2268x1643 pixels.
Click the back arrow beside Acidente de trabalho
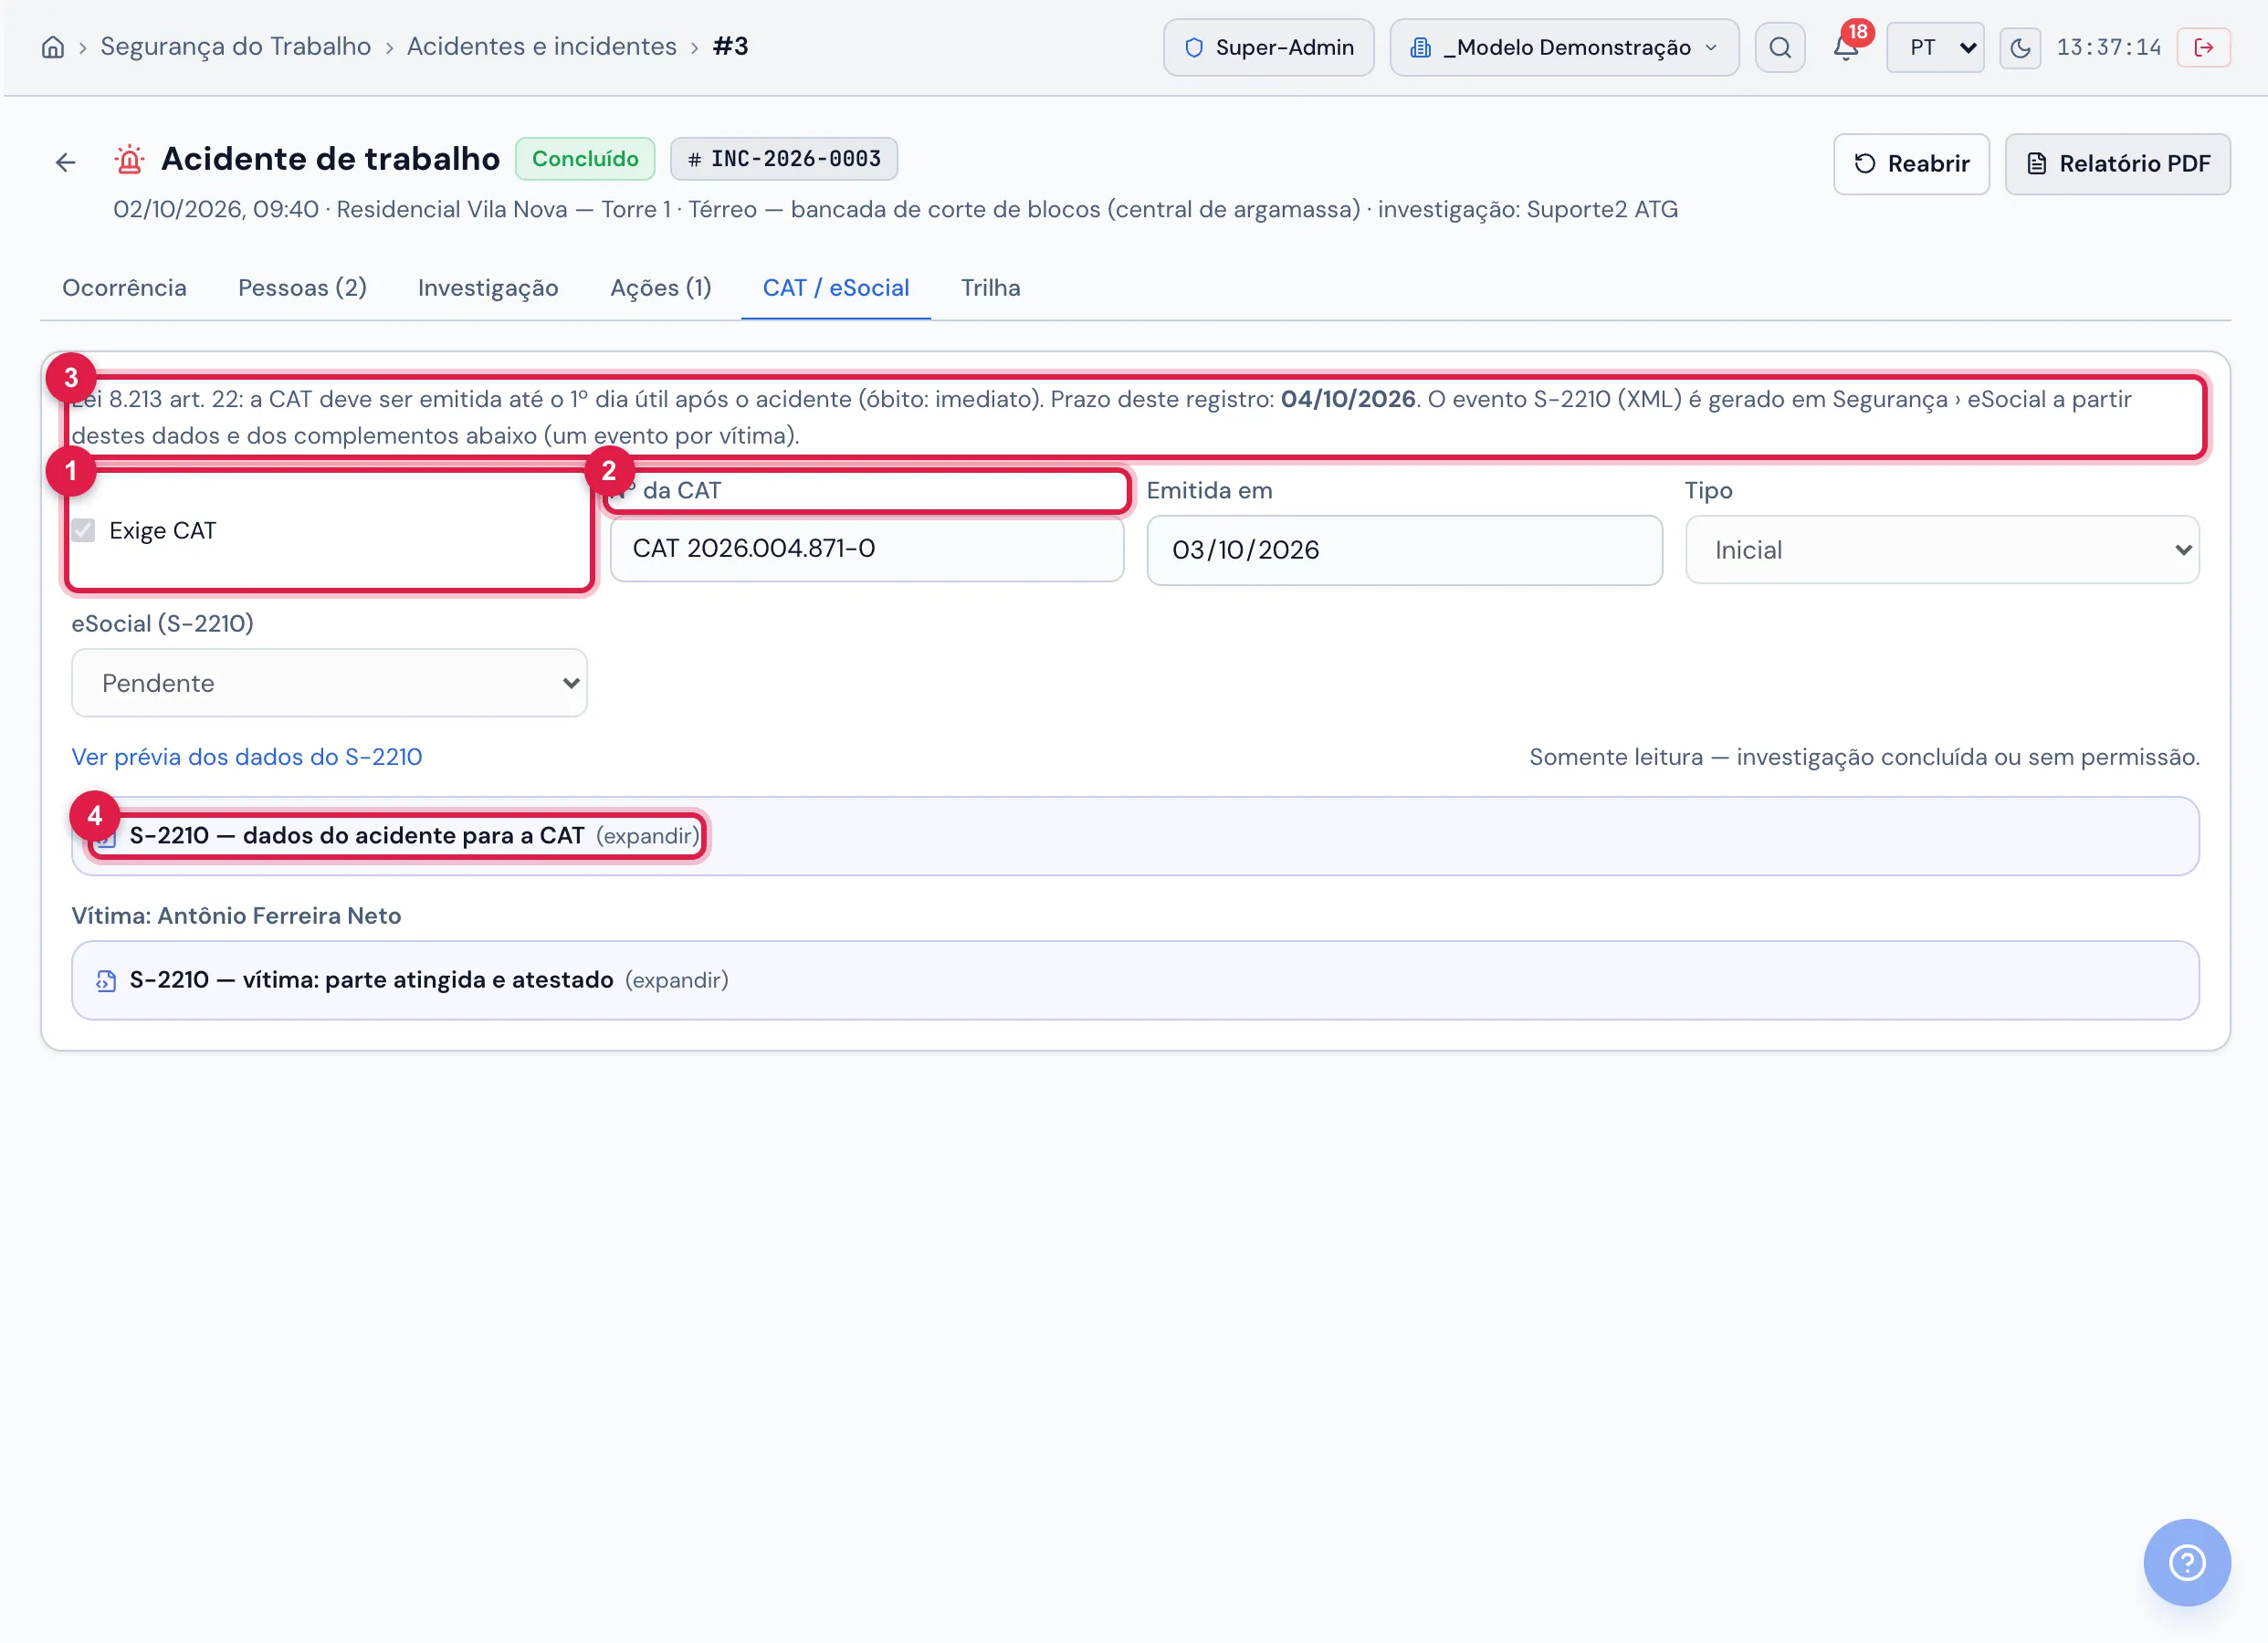[66, 162]
